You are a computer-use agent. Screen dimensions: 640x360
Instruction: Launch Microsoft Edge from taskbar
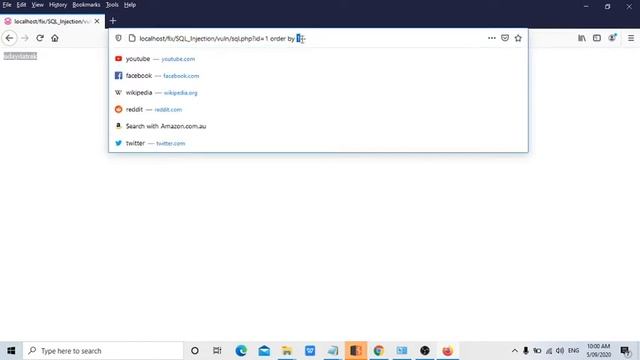(x=241, y=351)
